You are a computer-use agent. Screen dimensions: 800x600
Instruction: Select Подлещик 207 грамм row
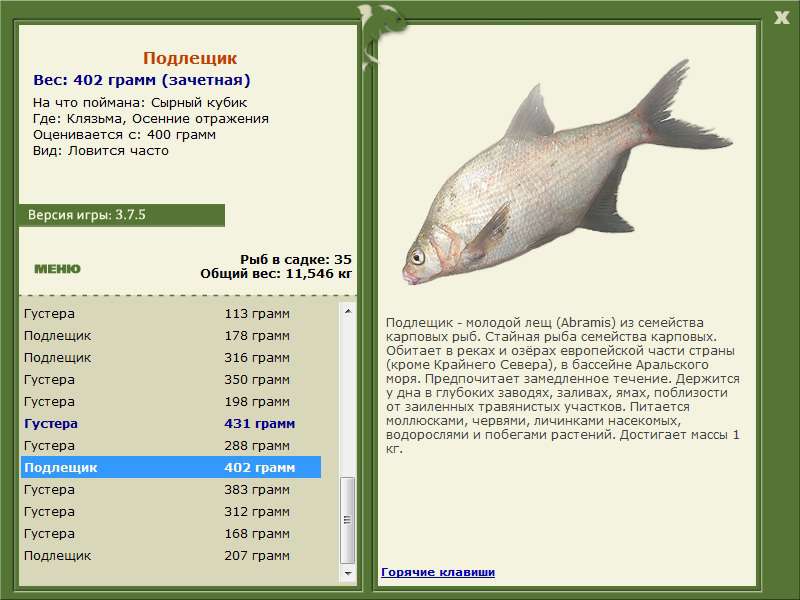[x=171, y=555]
